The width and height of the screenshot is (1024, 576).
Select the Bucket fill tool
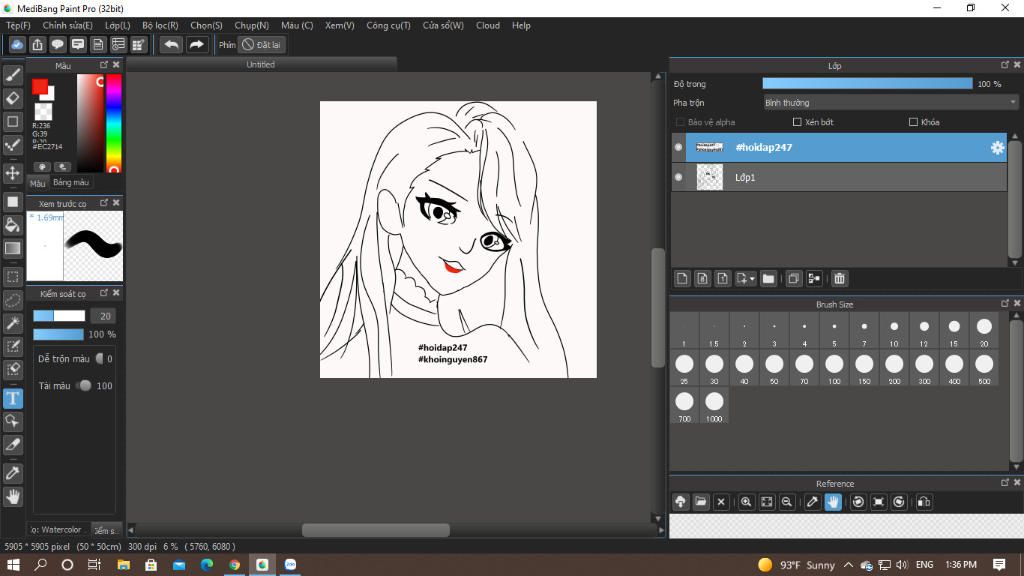point(13,225)
